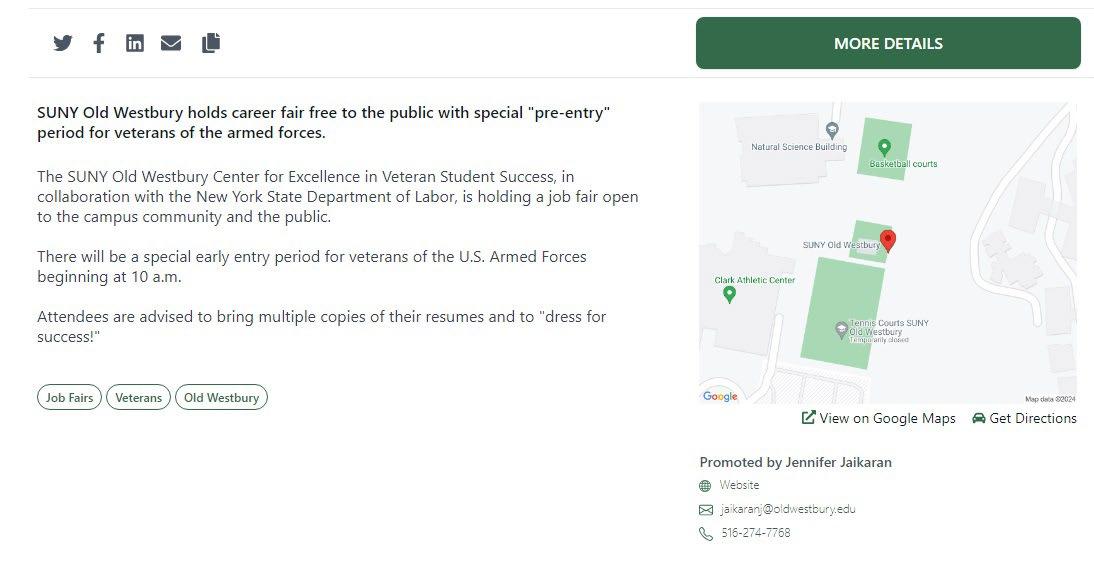Select the Job Fairs tag
1094x564 pixels.
[69, 397]
